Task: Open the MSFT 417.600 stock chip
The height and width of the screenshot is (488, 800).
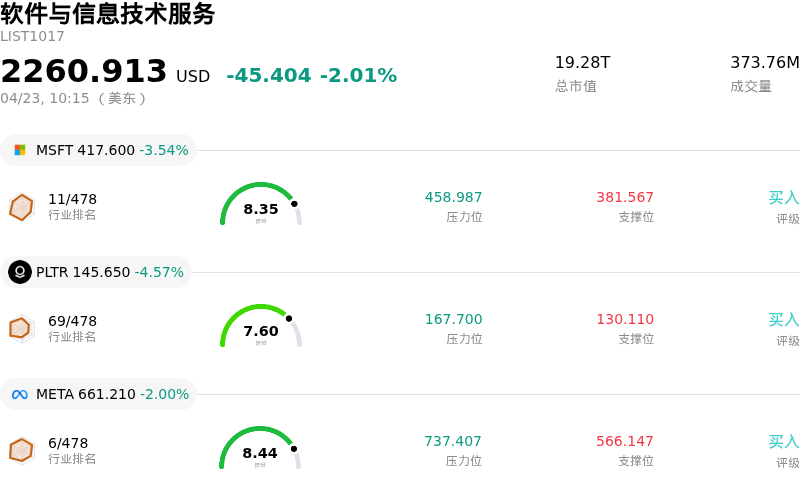Action: [100, 150]
